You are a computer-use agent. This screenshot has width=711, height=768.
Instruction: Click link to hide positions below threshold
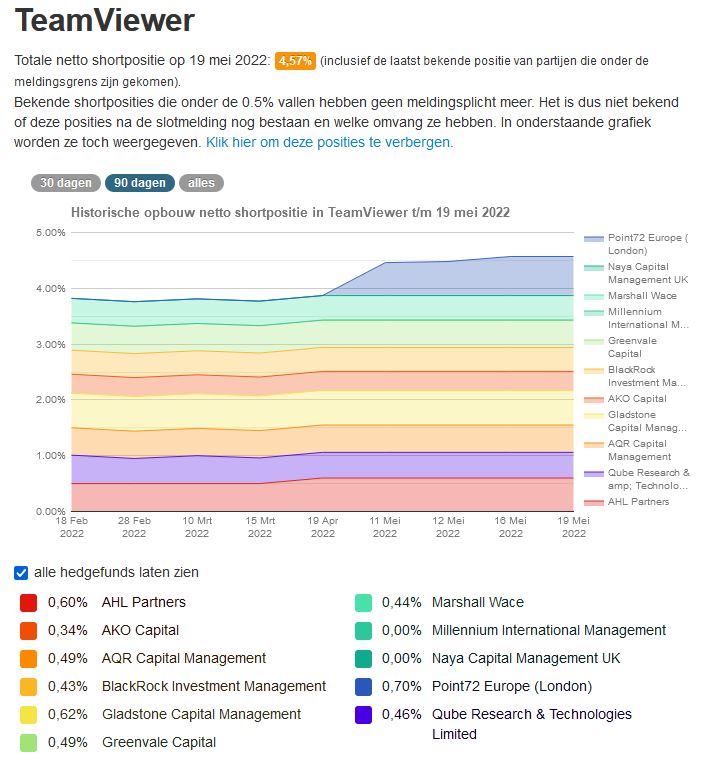point(329,142)
